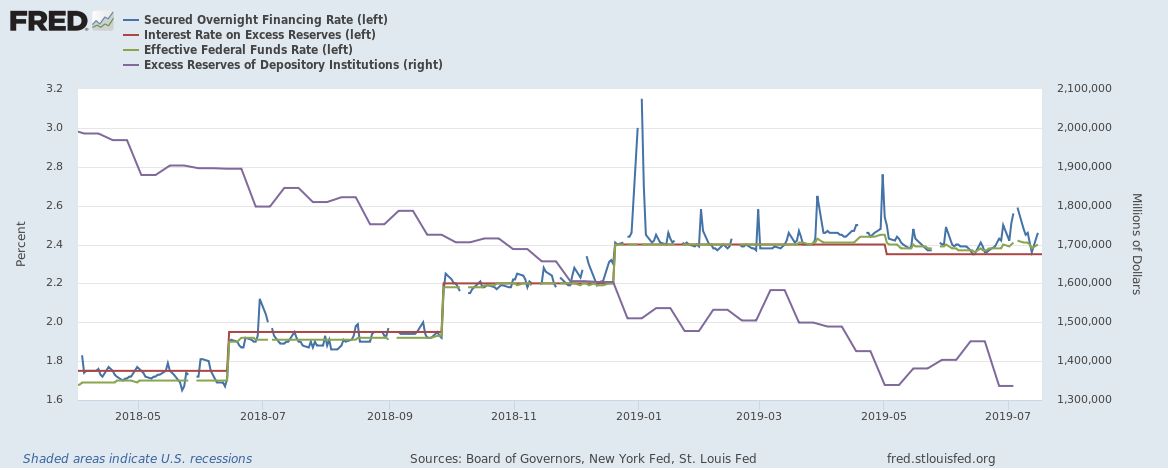Click the 3.2 value on the left axis
1168x470 pixels.
pos(53,89)
